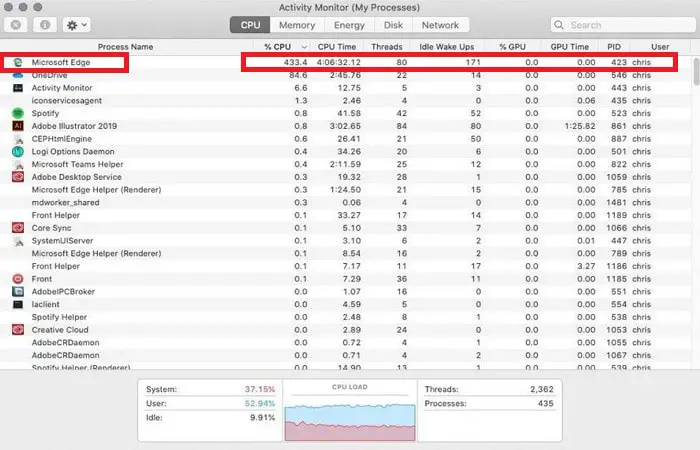
Task: Click the System percentage 37.15%
Action: coord(259,389)
